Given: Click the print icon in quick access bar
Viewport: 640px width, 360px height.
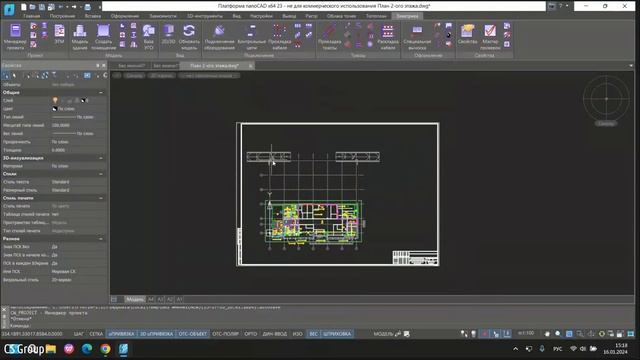Looking at the screenshot, I should (x=87, y=7).
